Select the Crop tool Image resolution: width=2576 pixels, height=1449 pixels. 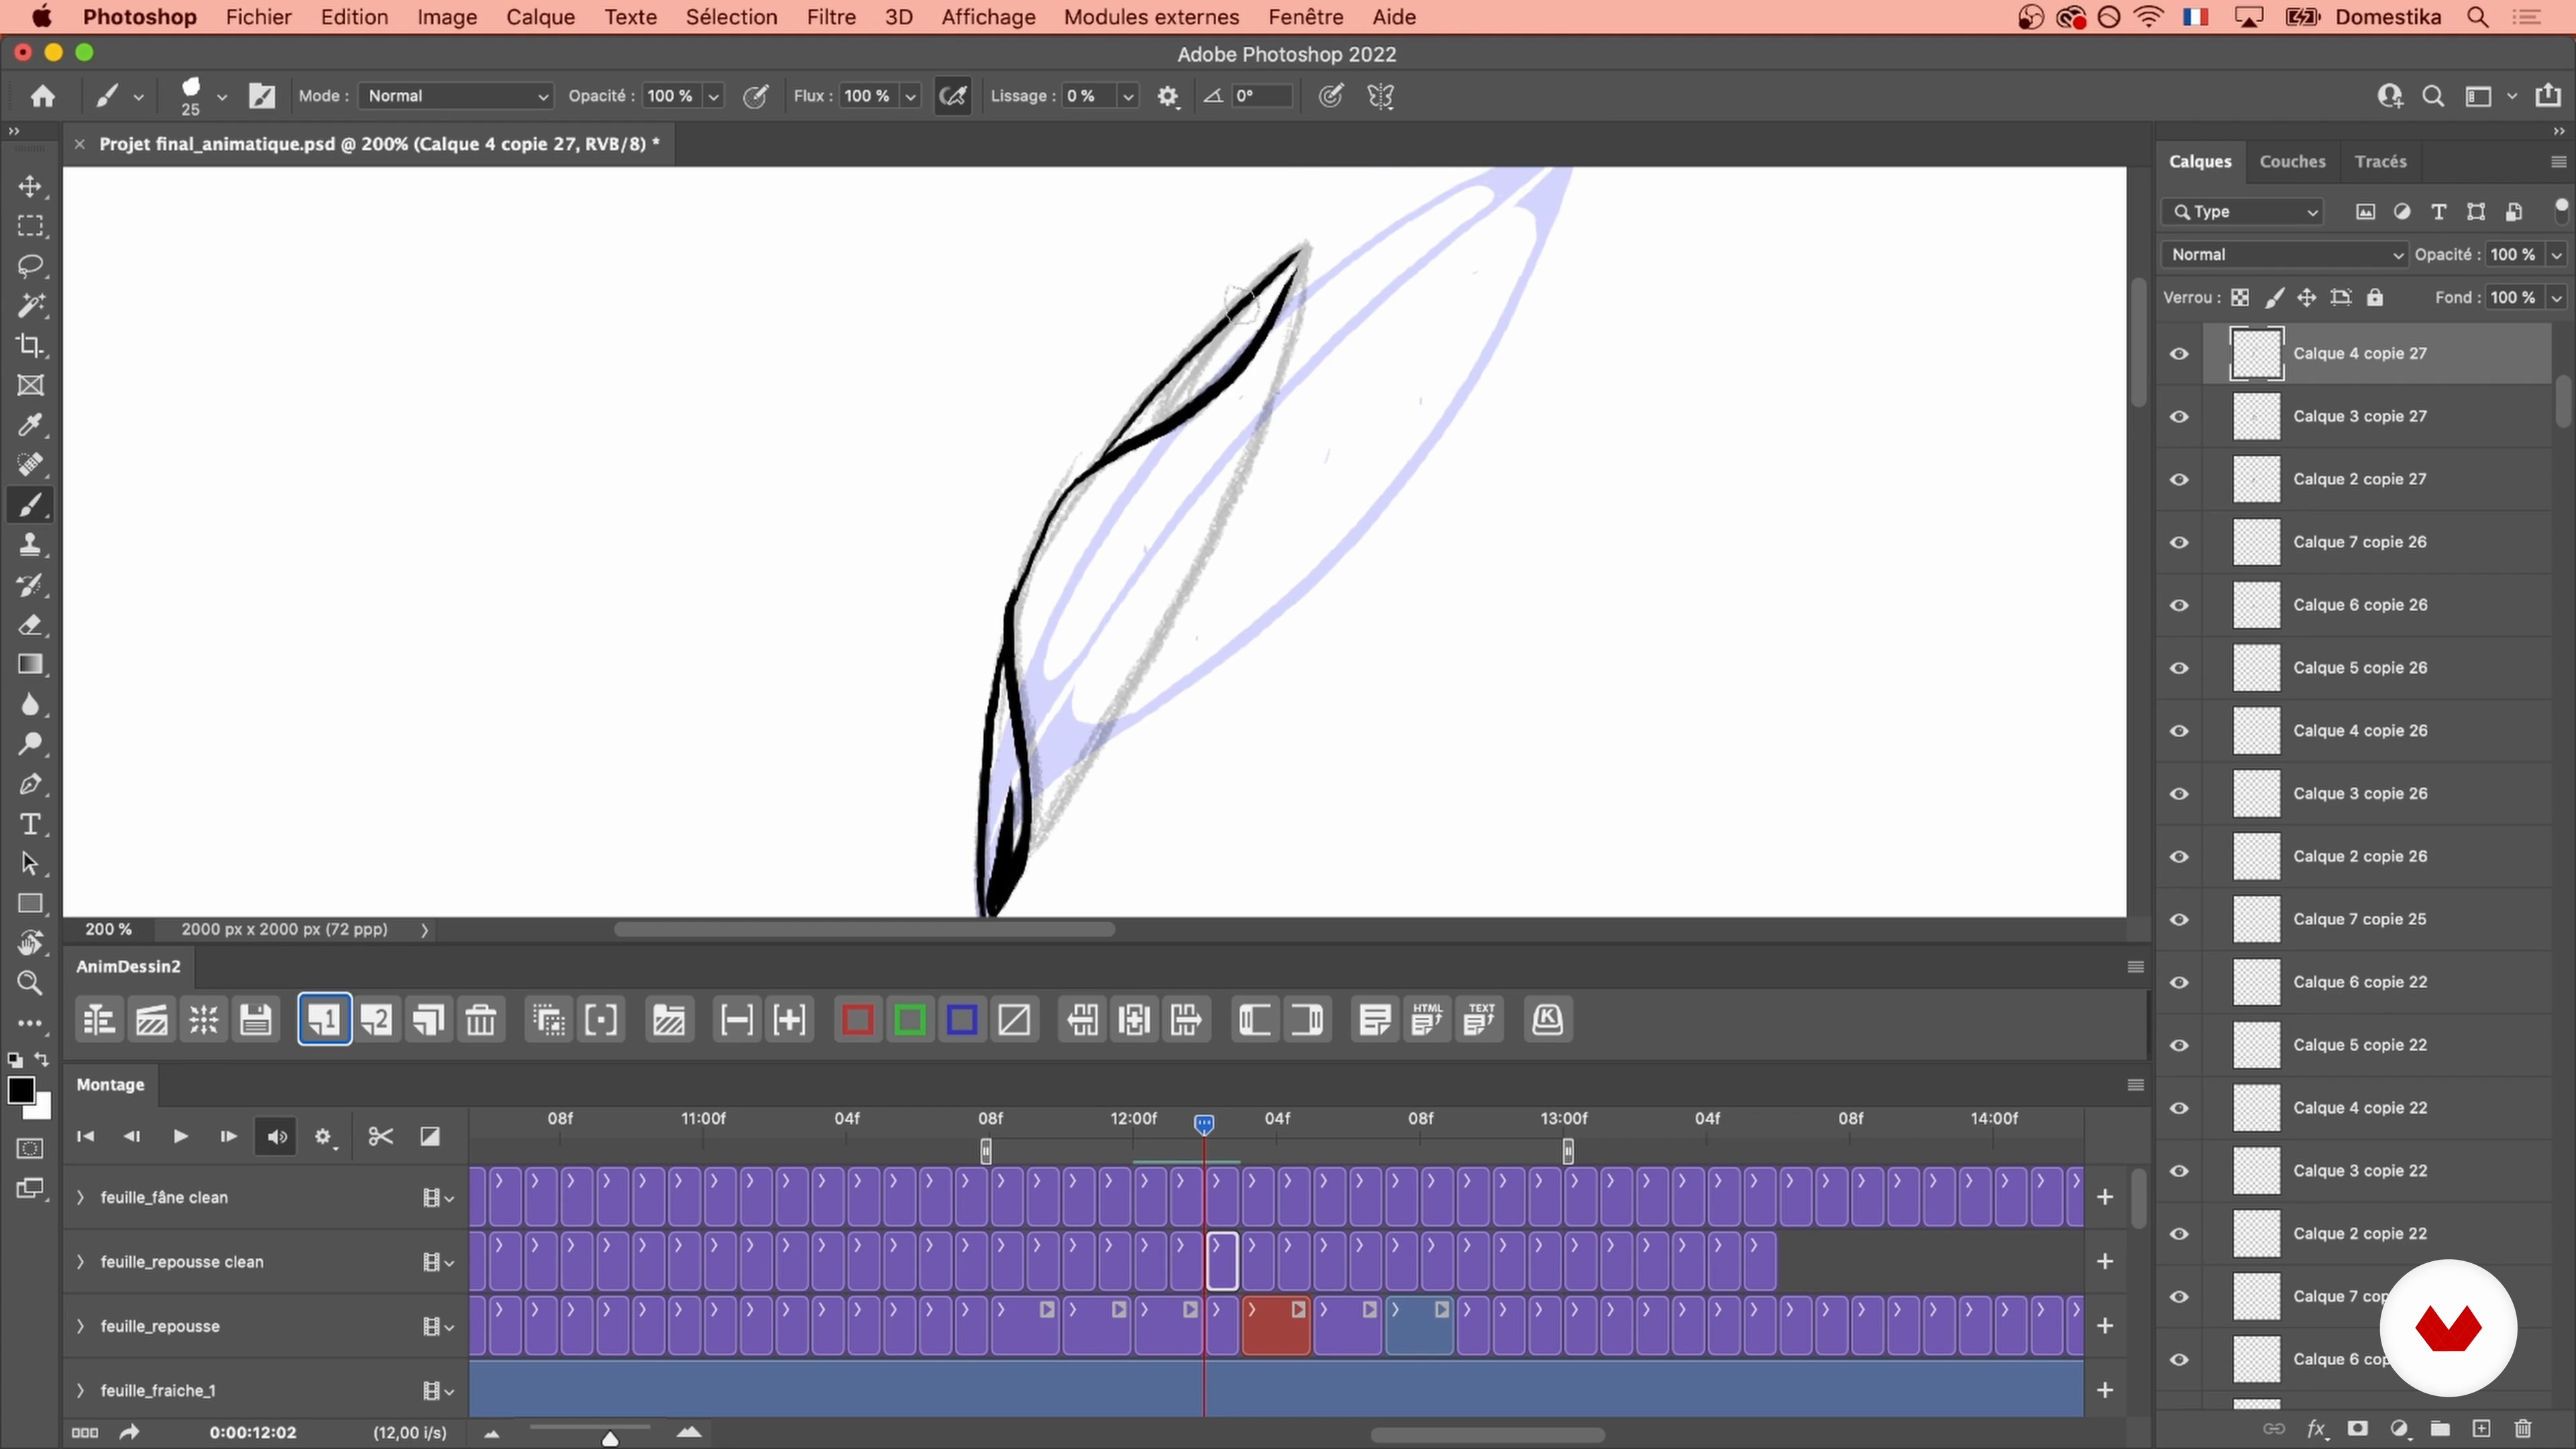(x=30, y=346)
